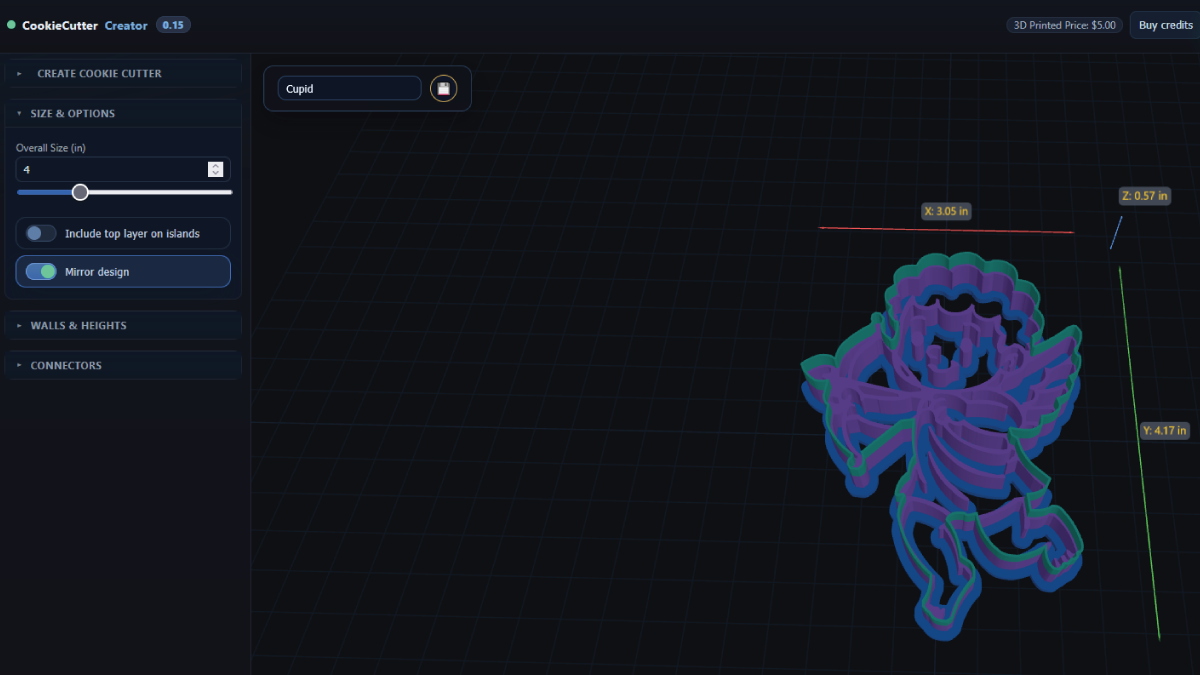Click the X: 3.05 in dimension label

tap(945, 211)
